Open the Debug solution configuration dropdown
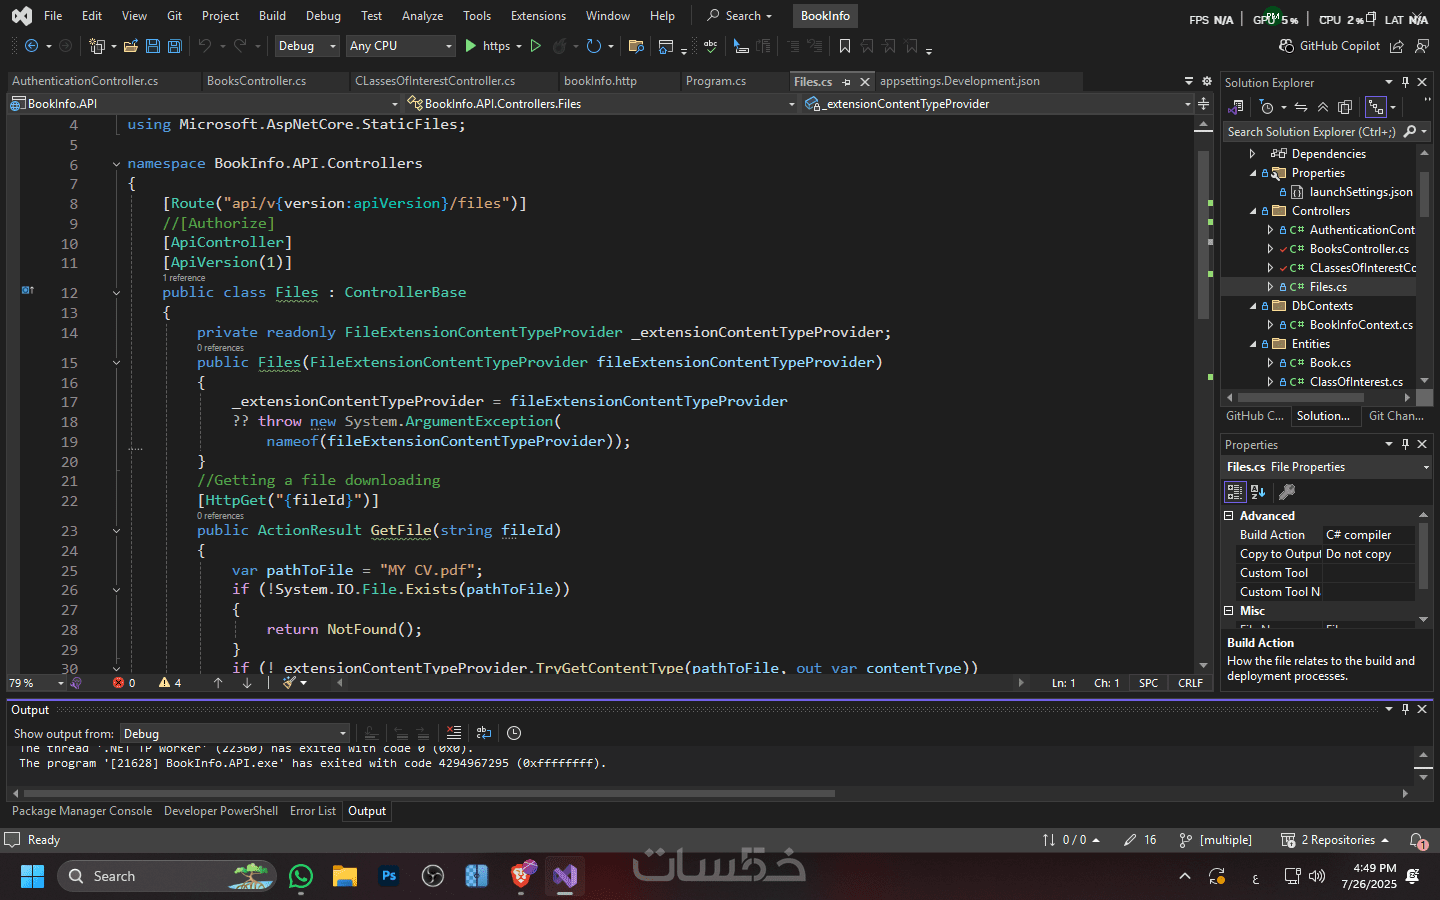Screen dimensions: 1440x900 tap(307, 46)
